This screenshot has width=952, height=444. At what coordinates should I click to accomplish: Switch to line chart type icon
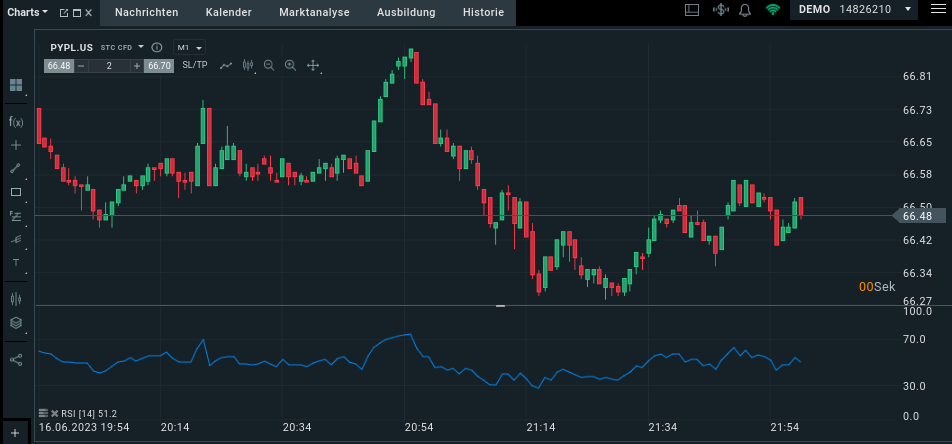(x=226, y=65)
